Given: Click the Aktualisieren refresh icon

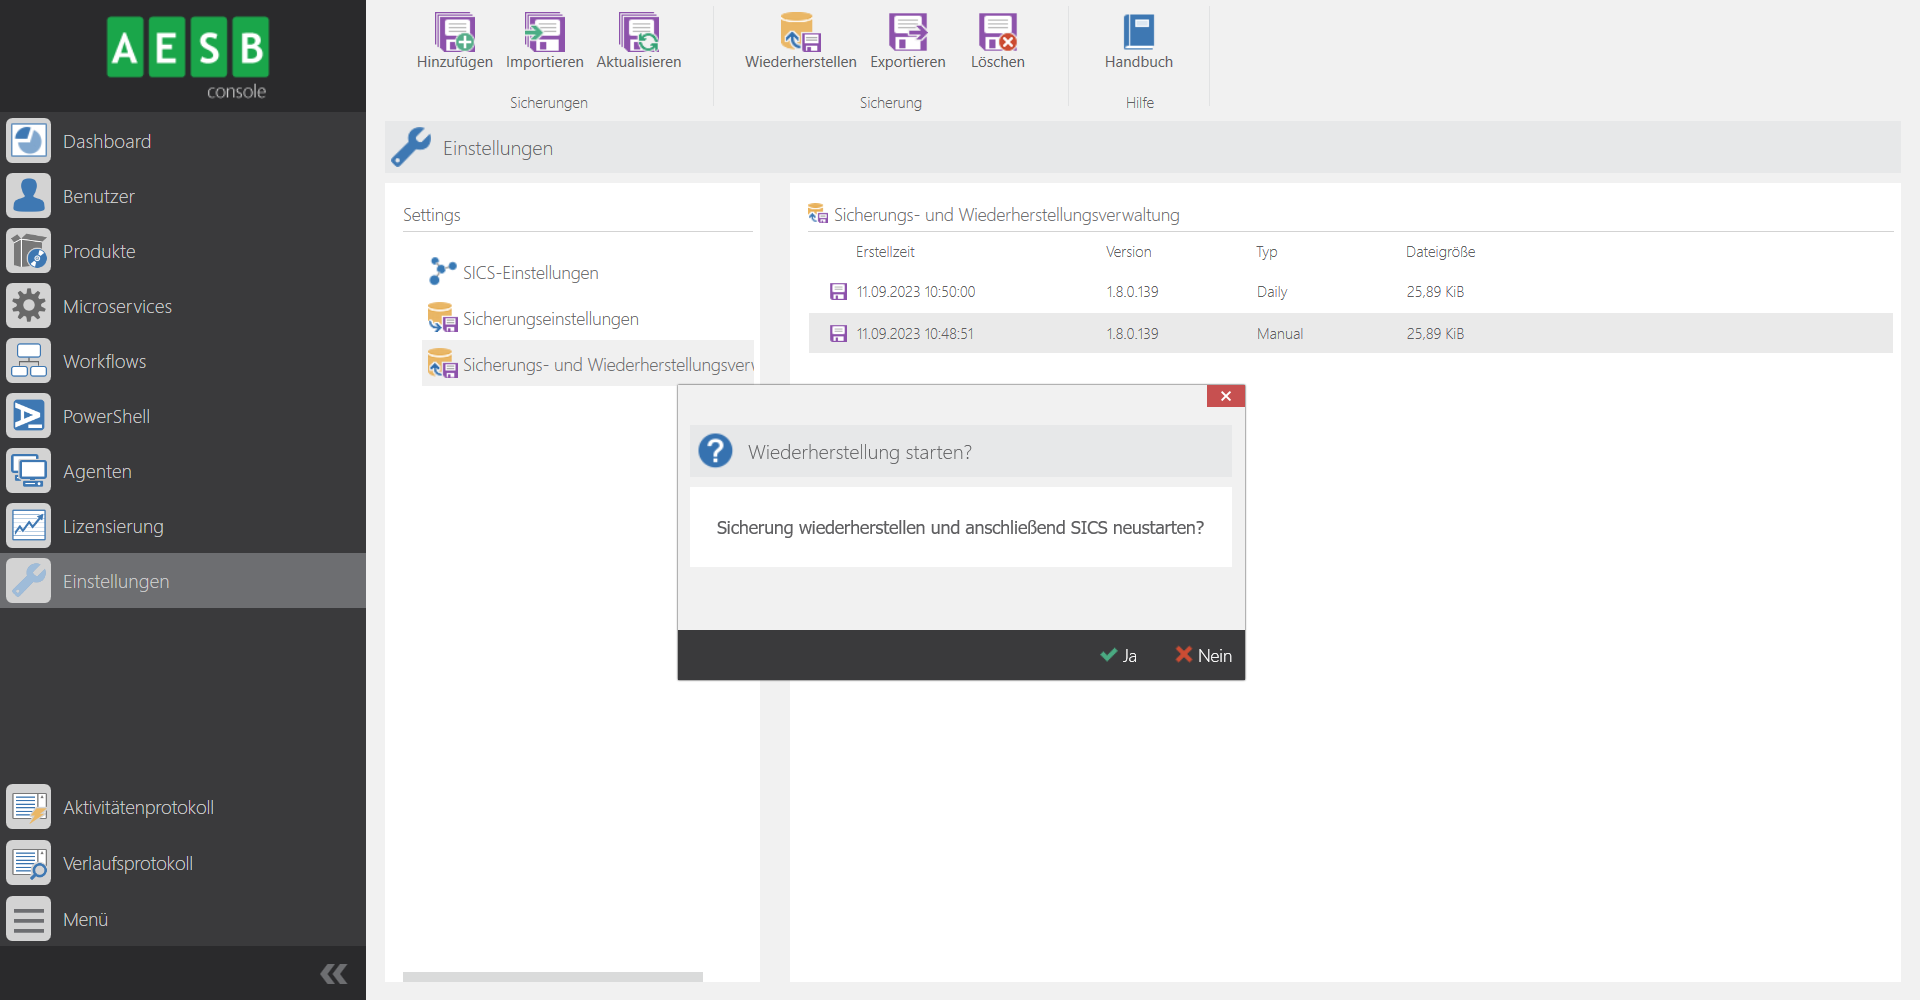Looking at the screenshot, I should [638, 33].
